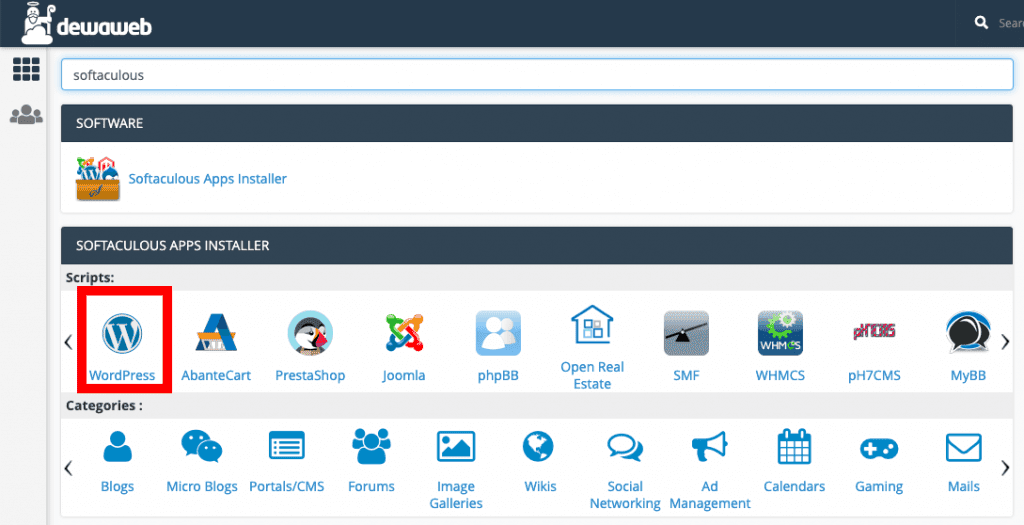
Task: Show previous categories with left arrow
Action: click(x=68, y=468)
